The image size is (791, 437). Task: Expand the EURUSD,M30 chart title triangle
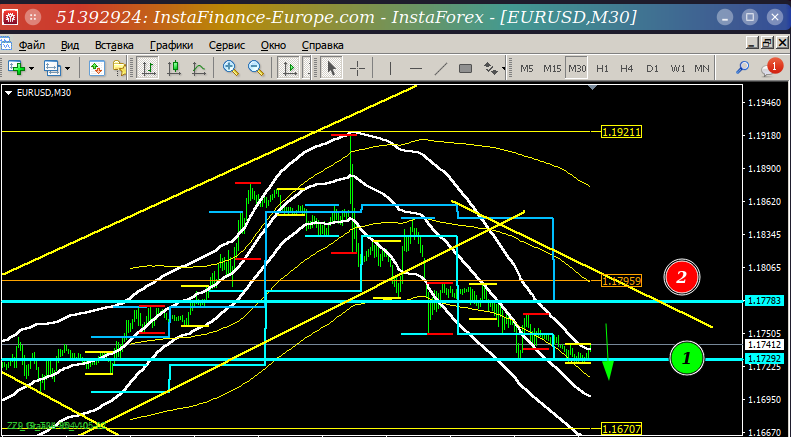[9, 93]
